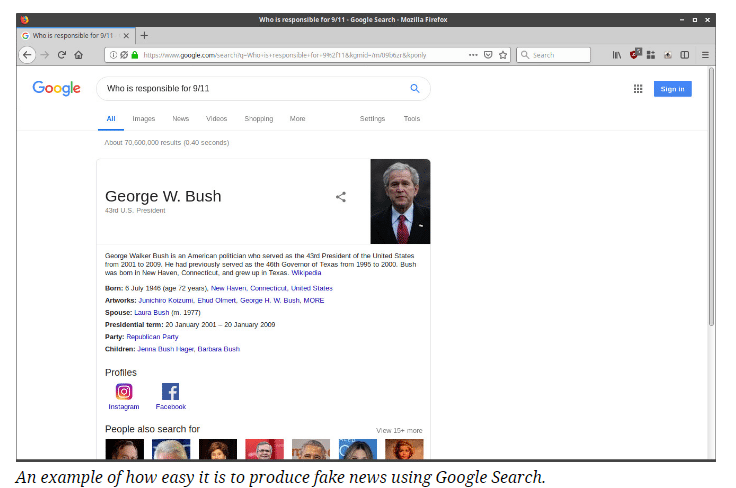Bookmark this page with the star
The image size is (736, 488).
point(503,55)
